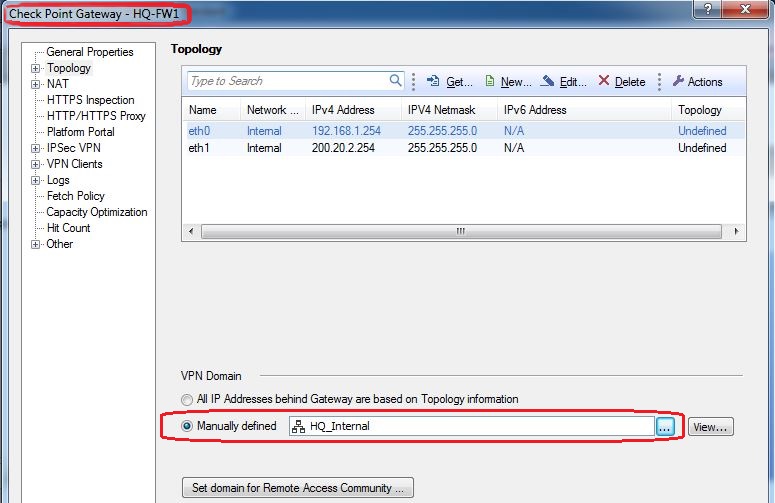This screenshot has width=775, height=503.
Task: Expand the Logs tree node
Action: 35,180
